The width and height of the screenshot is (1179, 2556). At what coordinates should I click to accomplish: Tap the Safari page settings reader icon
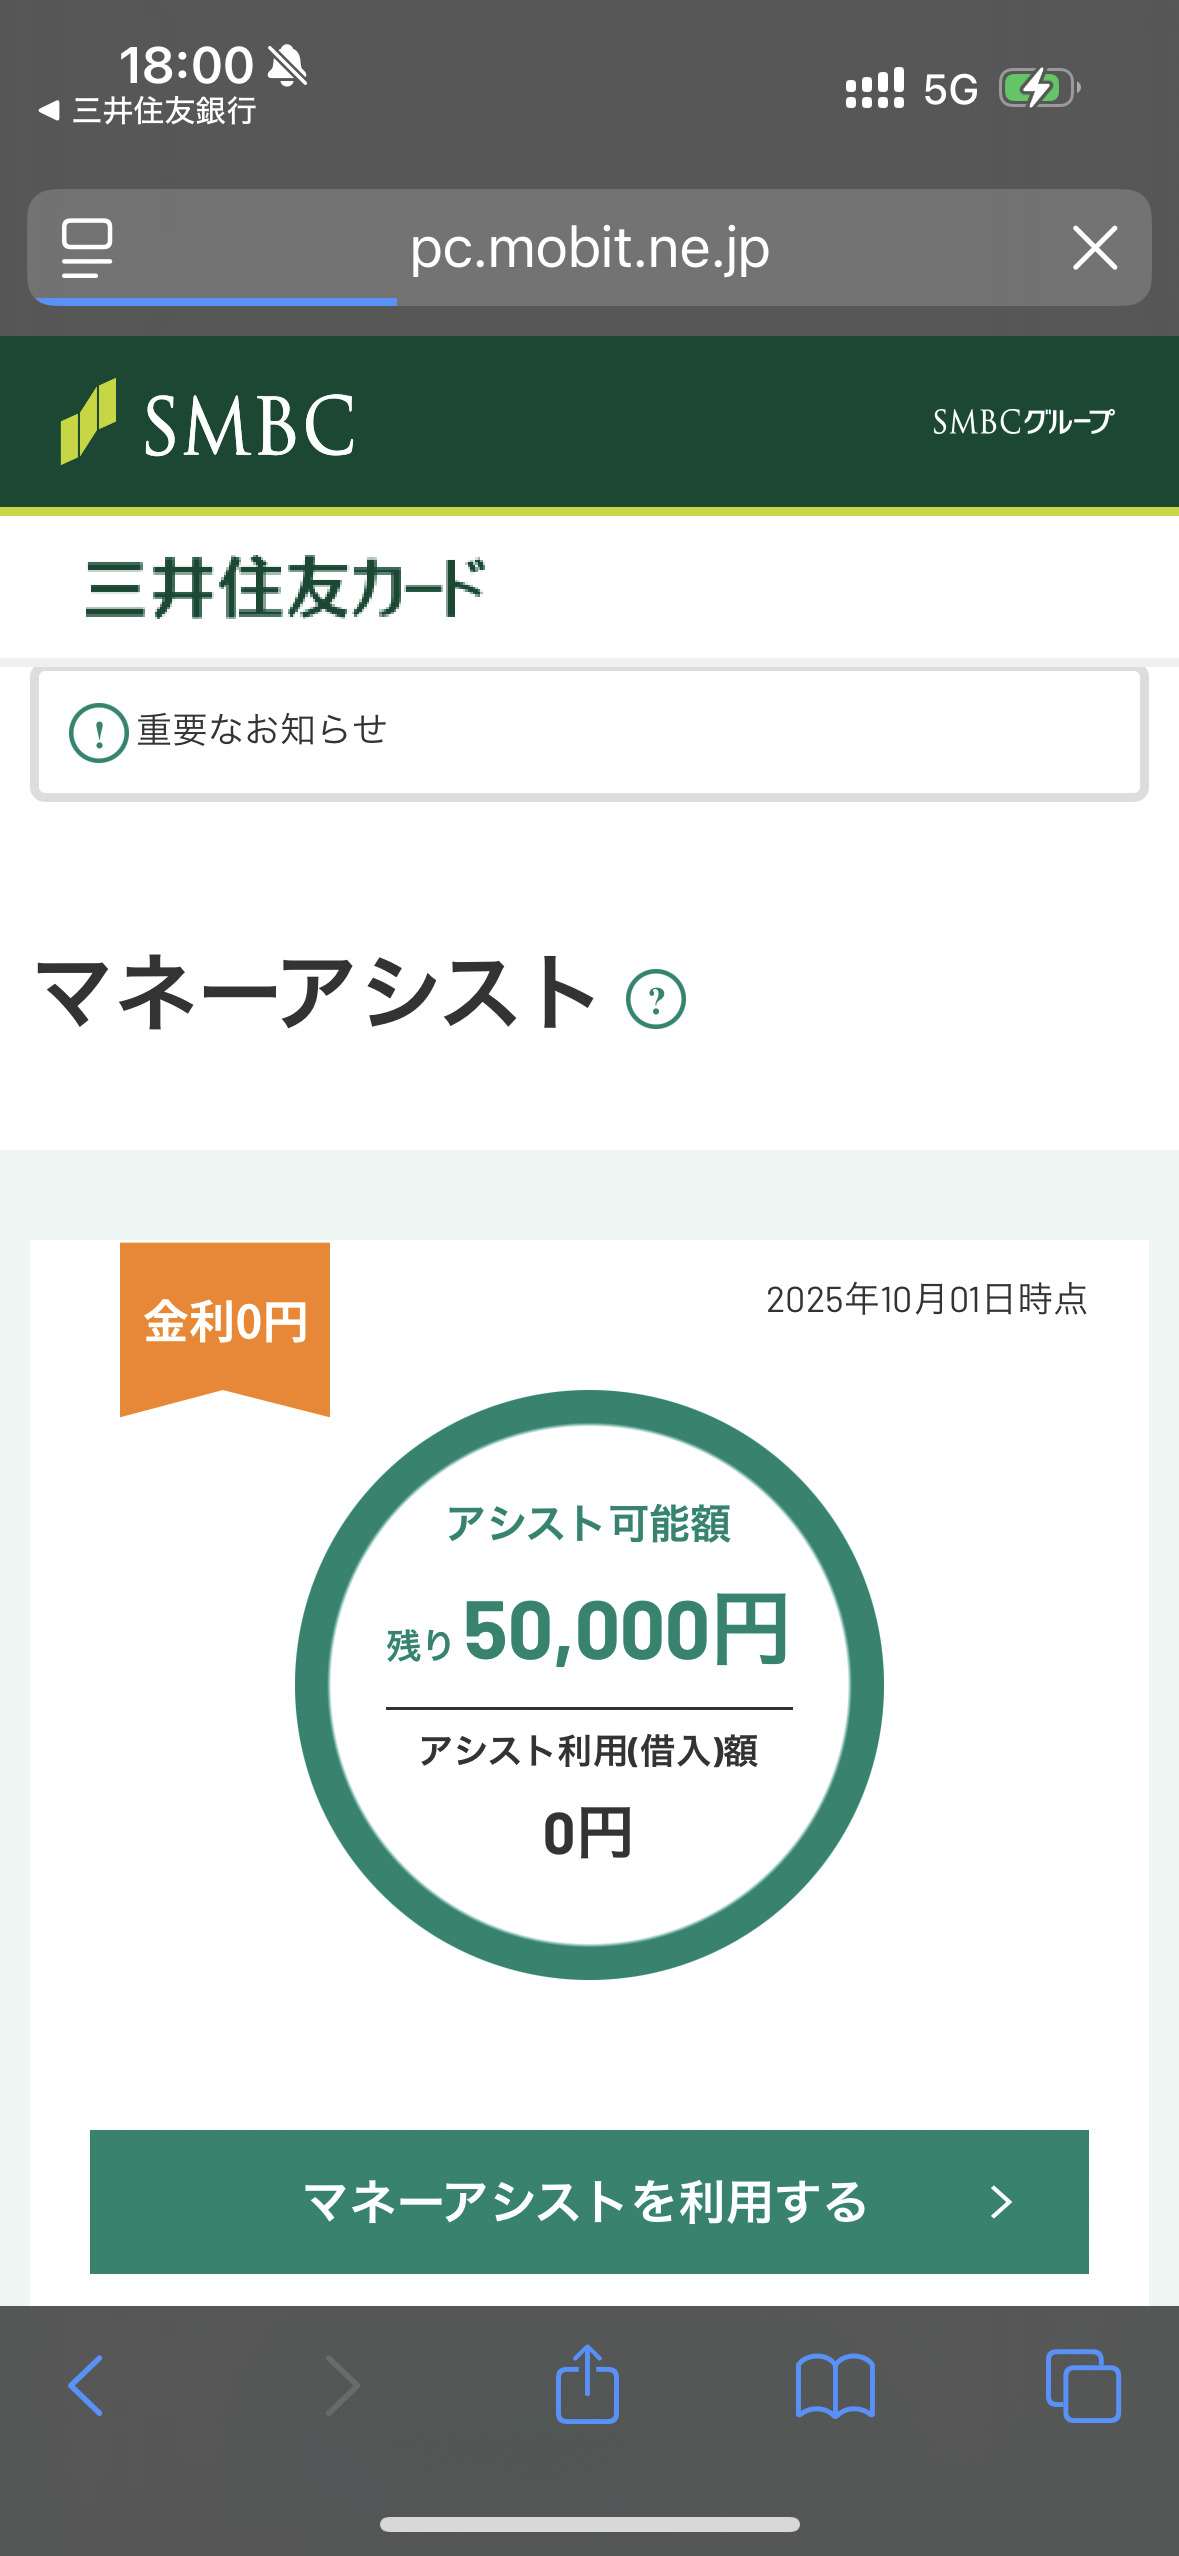pos(87,248)
